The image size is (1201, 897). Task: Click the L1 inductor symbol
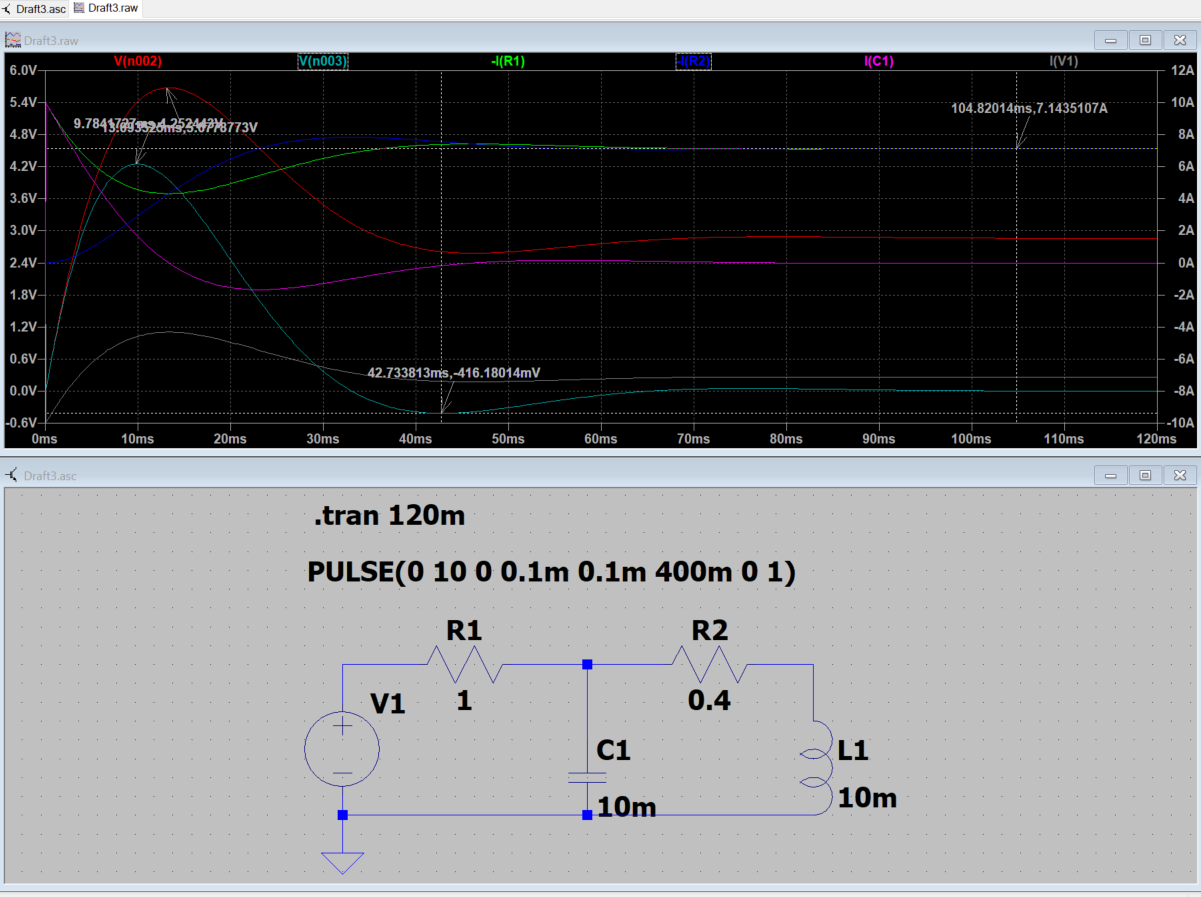pos(819,767)
